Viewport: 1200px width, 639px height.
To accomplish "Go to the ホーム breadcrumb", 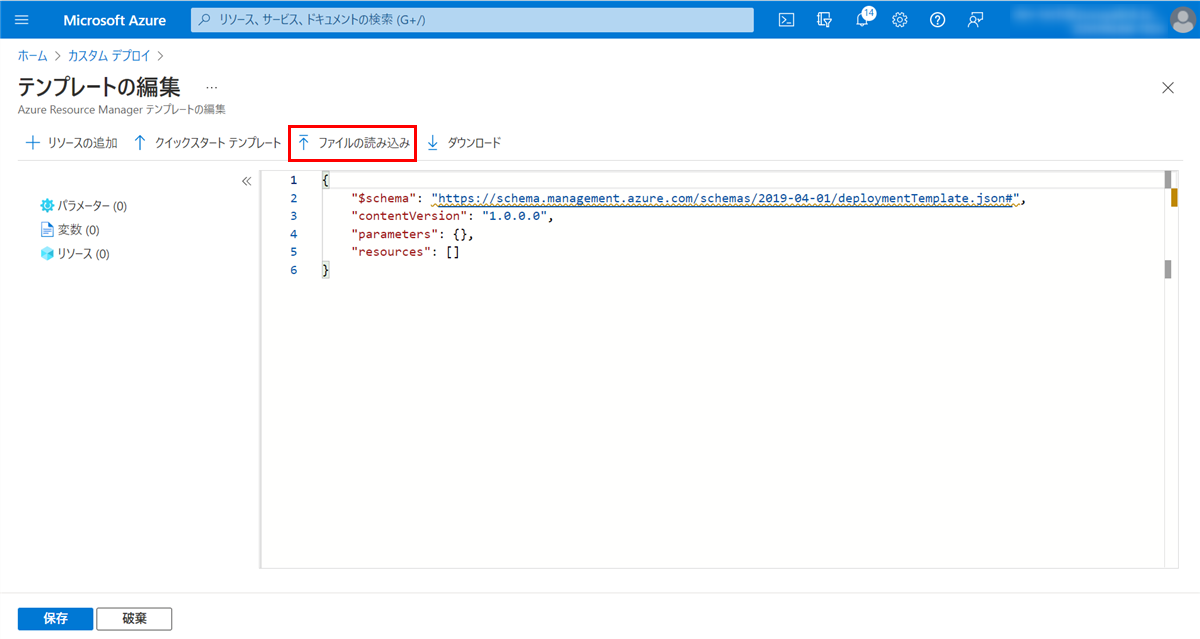I will [32, 56].
